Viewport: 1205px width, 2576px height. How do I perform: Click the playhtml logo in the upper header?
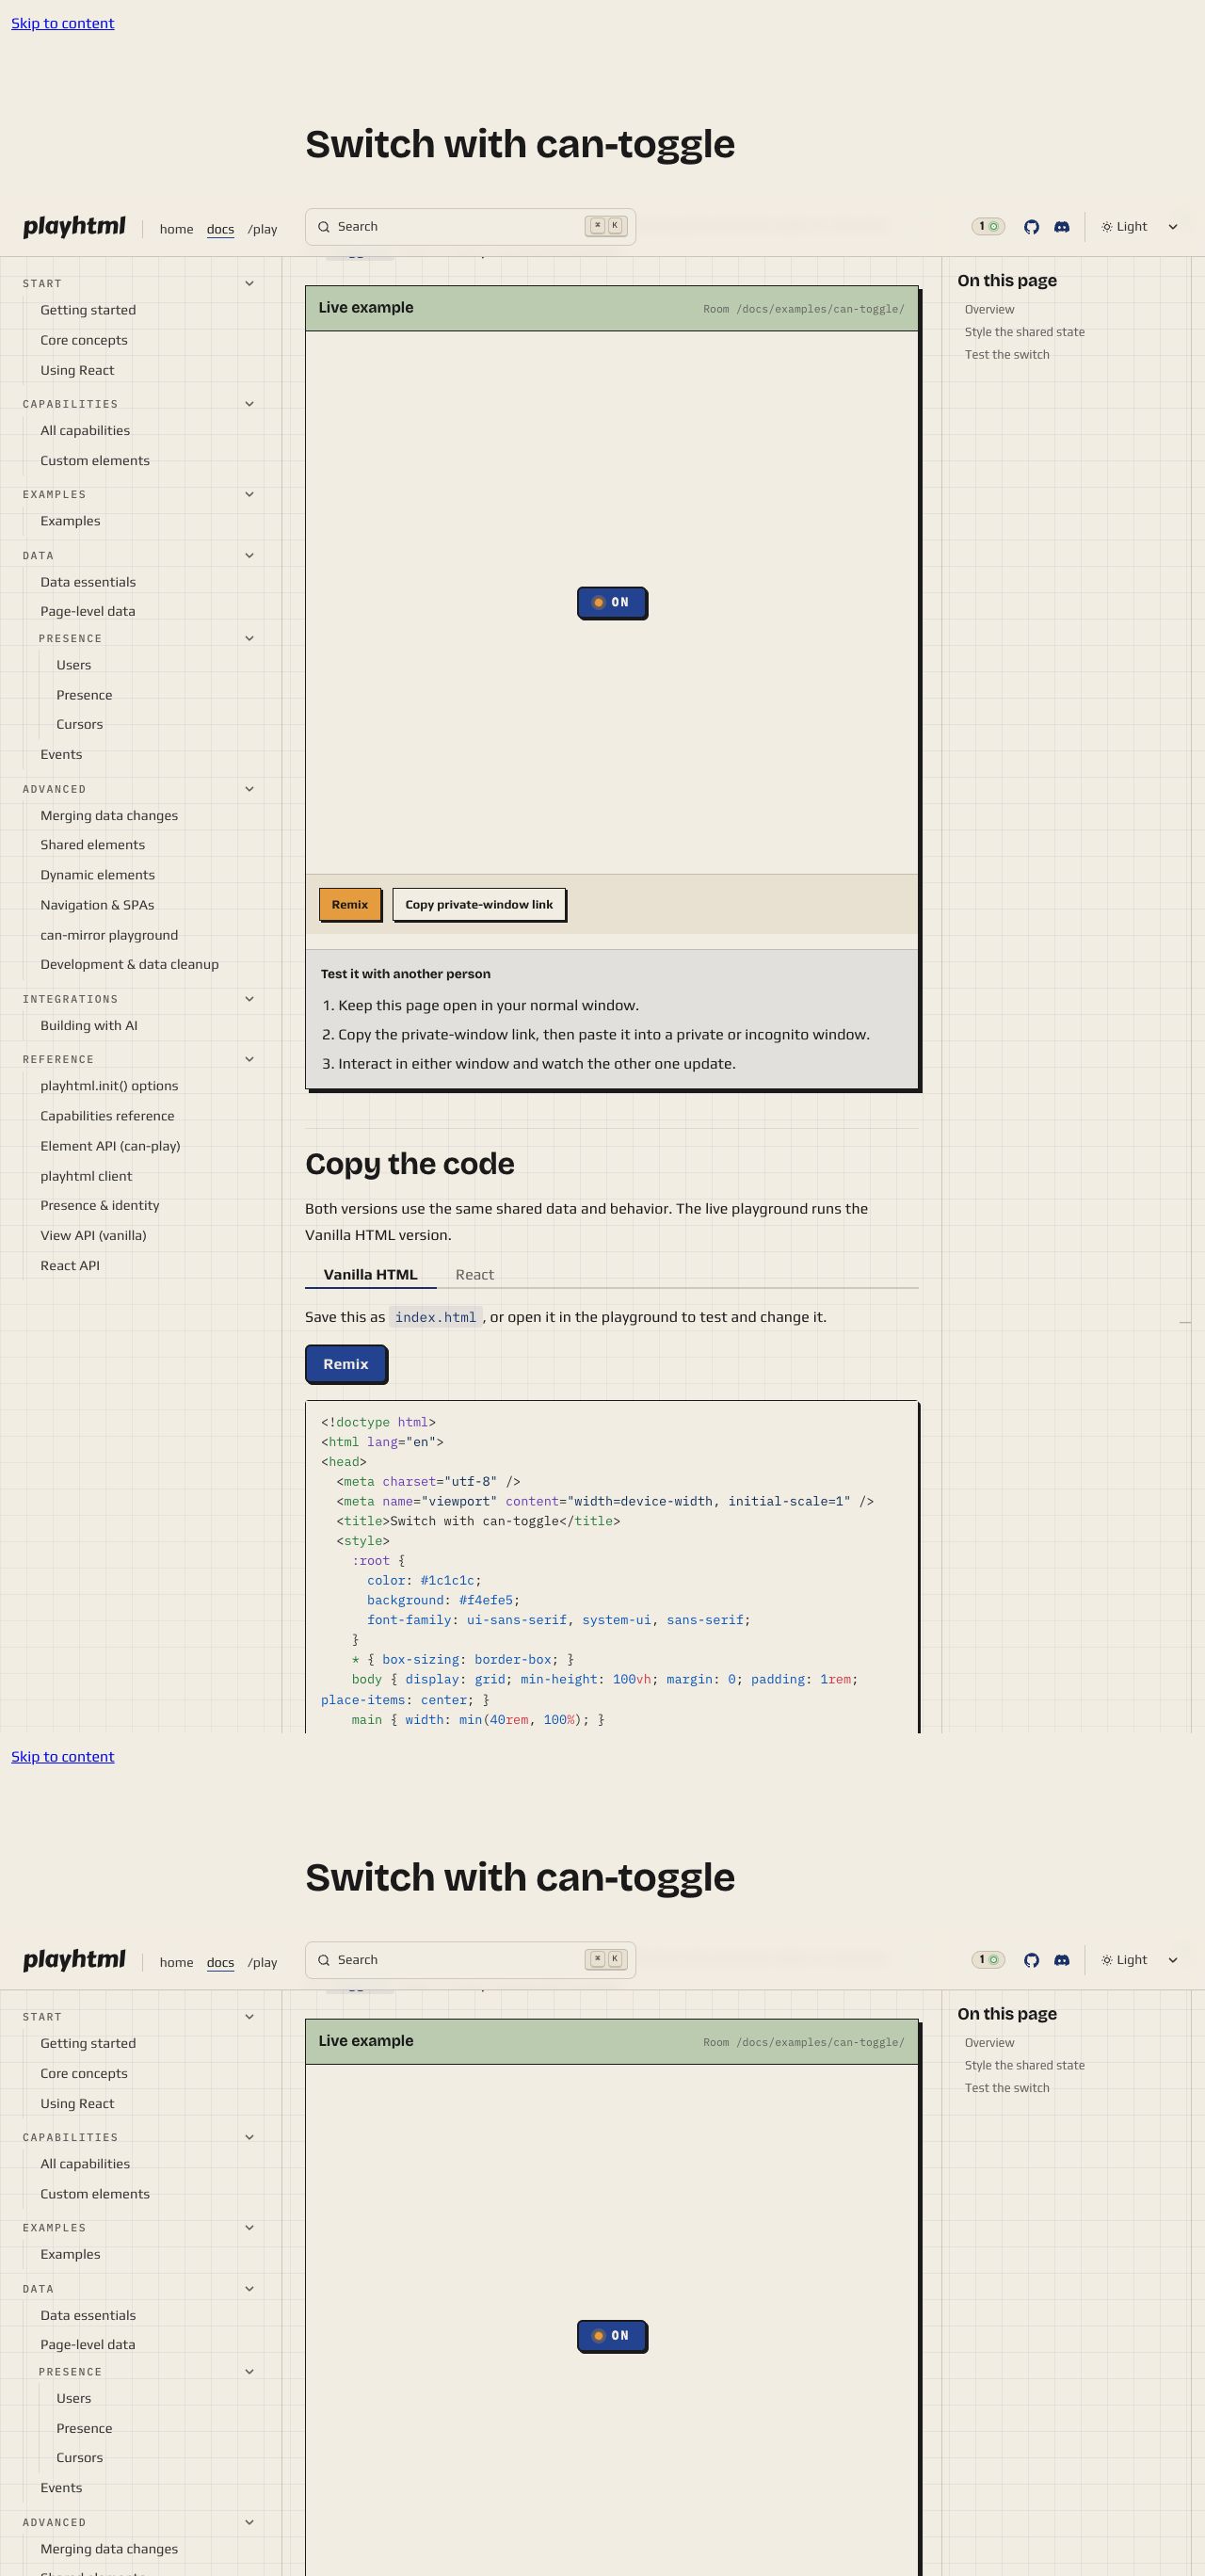[74, 227]
